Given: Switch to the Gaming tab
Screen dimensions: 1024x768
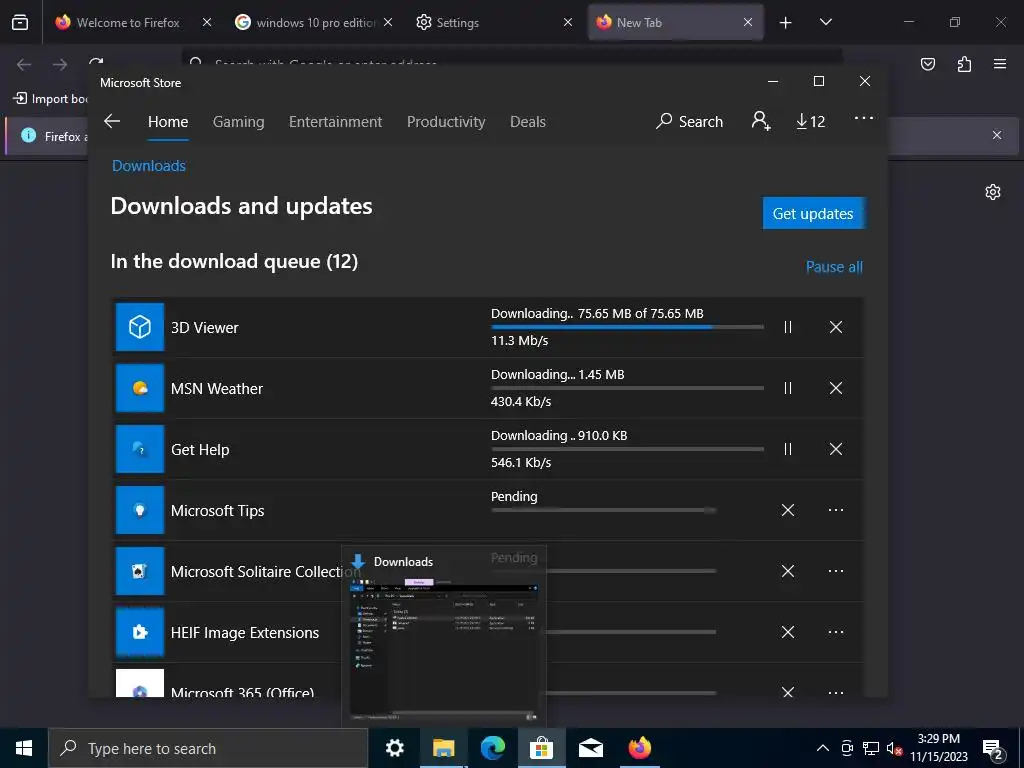Looking at the screenshot, I should coord(238,122).
